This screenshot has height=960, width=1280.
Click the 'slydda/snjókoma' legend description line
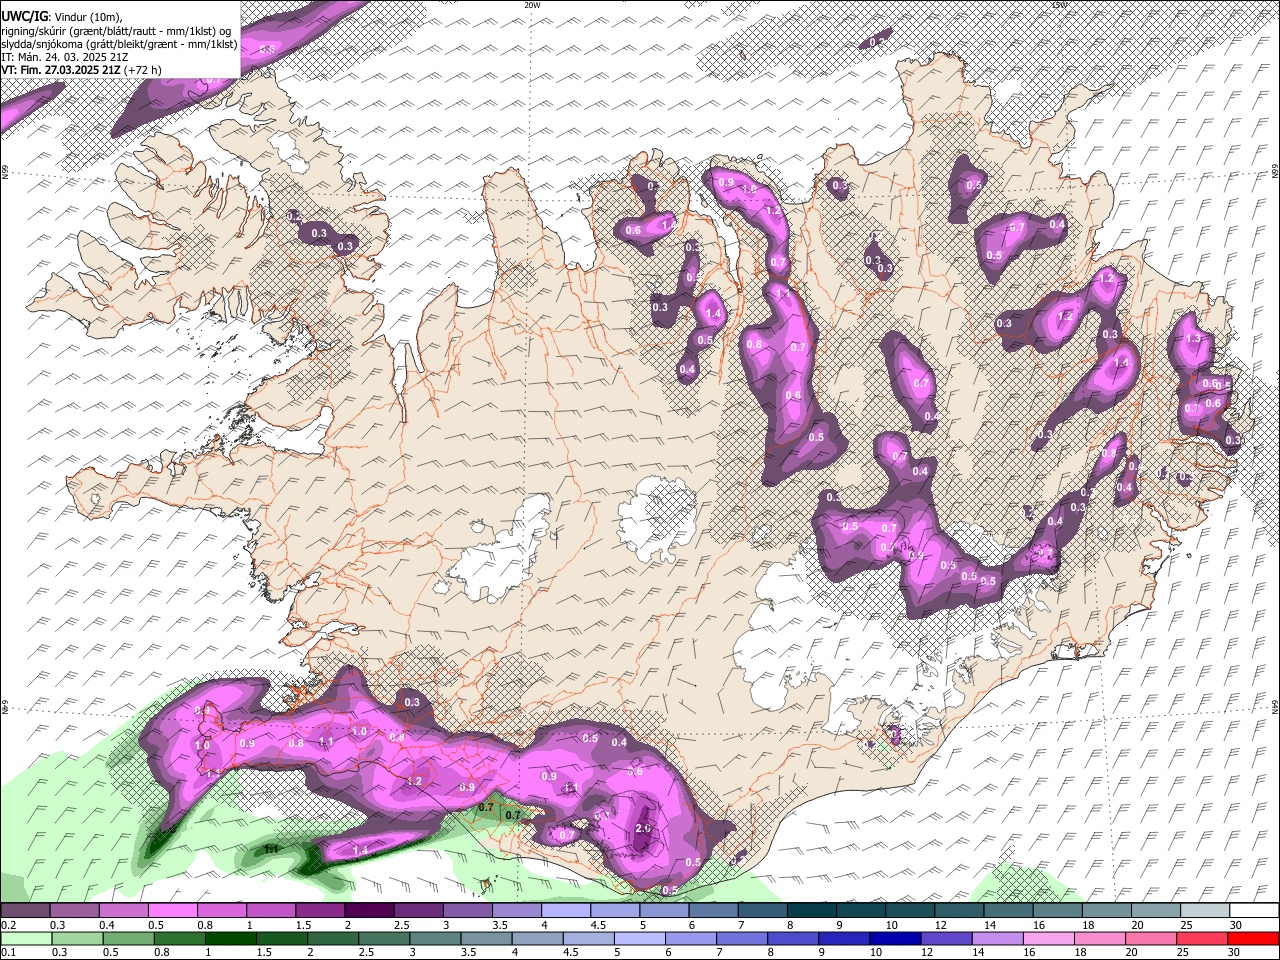tap(119, 44)
